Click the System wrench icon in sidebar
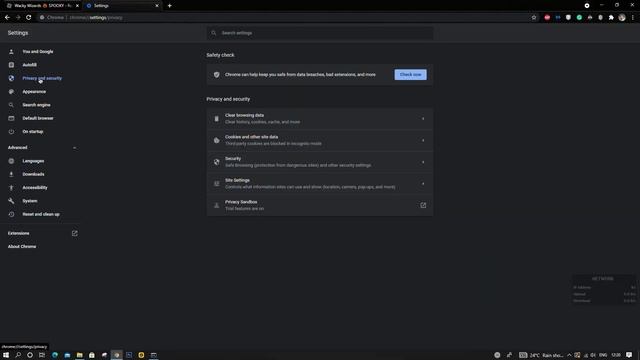 click(x=11, y=201)
